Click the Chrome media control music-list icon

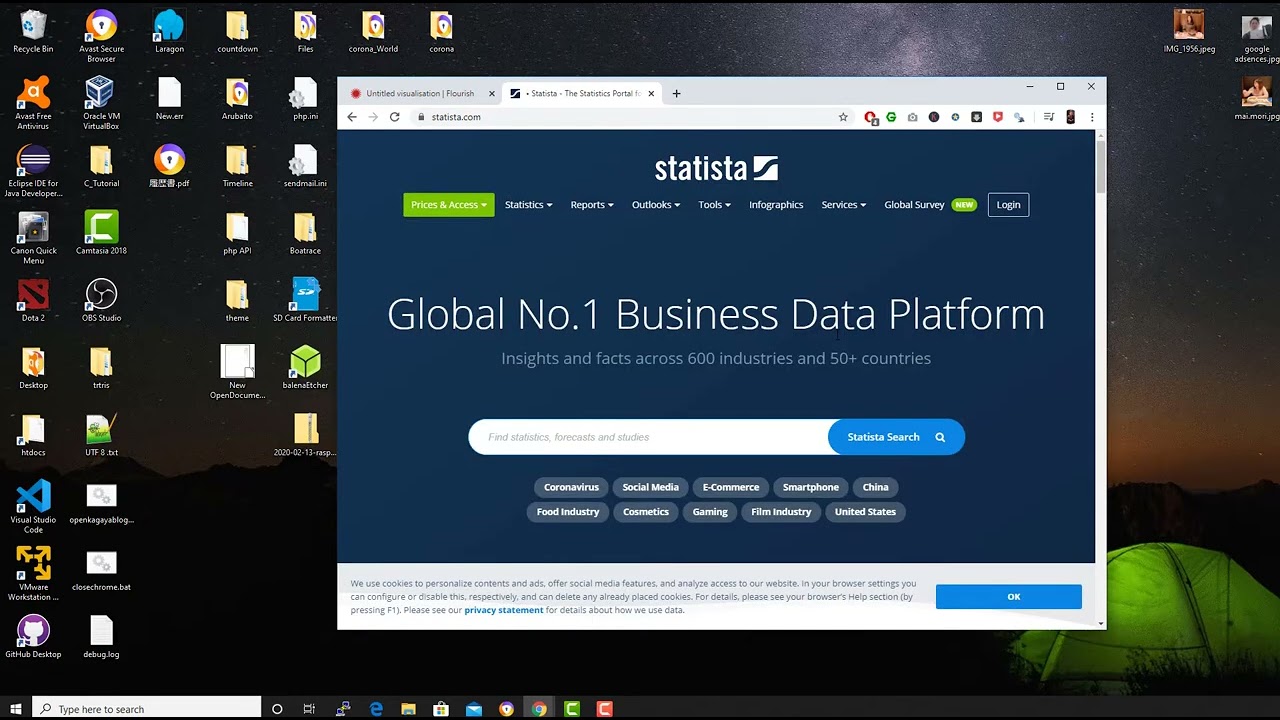pyautogui.click(x=1049, y=117)
